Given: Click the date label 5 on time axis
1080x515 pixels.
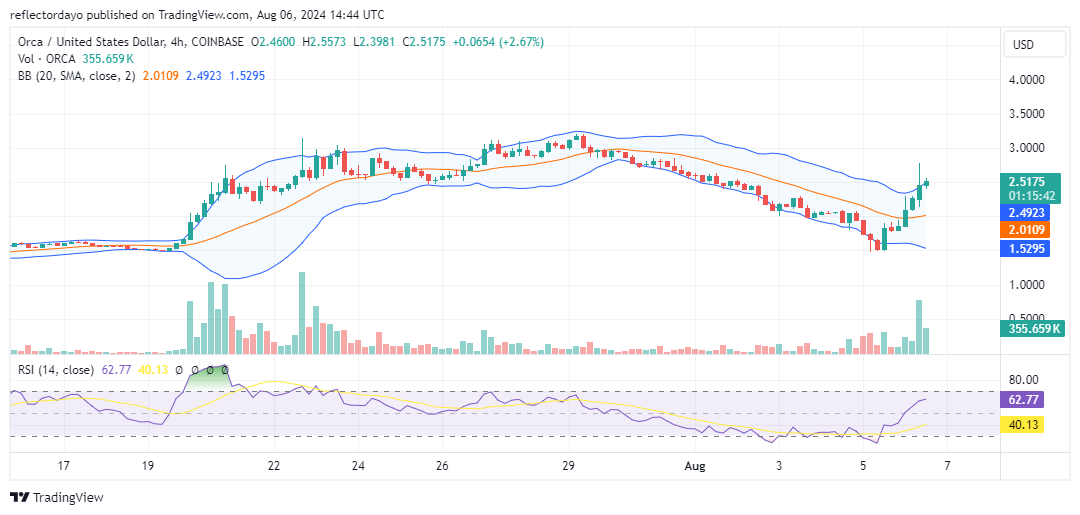Looking at the screenshot, I should click(863, 466).
